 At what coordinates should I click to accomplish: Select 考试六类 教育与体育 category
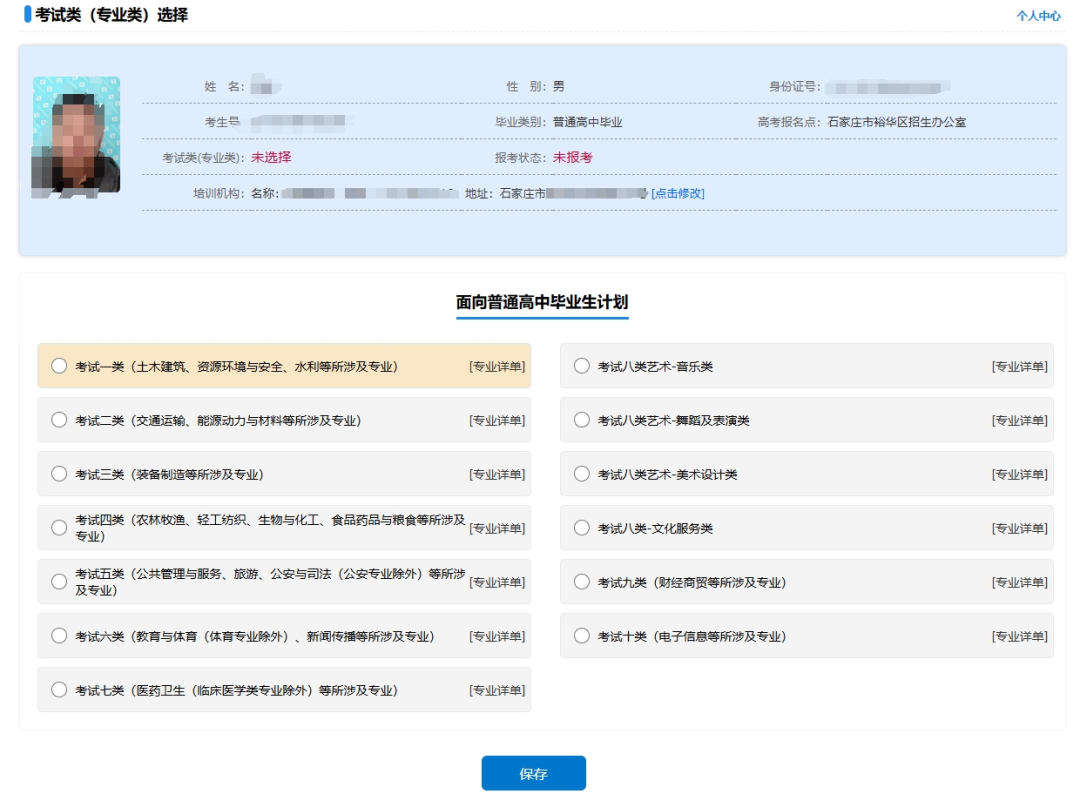[59, 635]
